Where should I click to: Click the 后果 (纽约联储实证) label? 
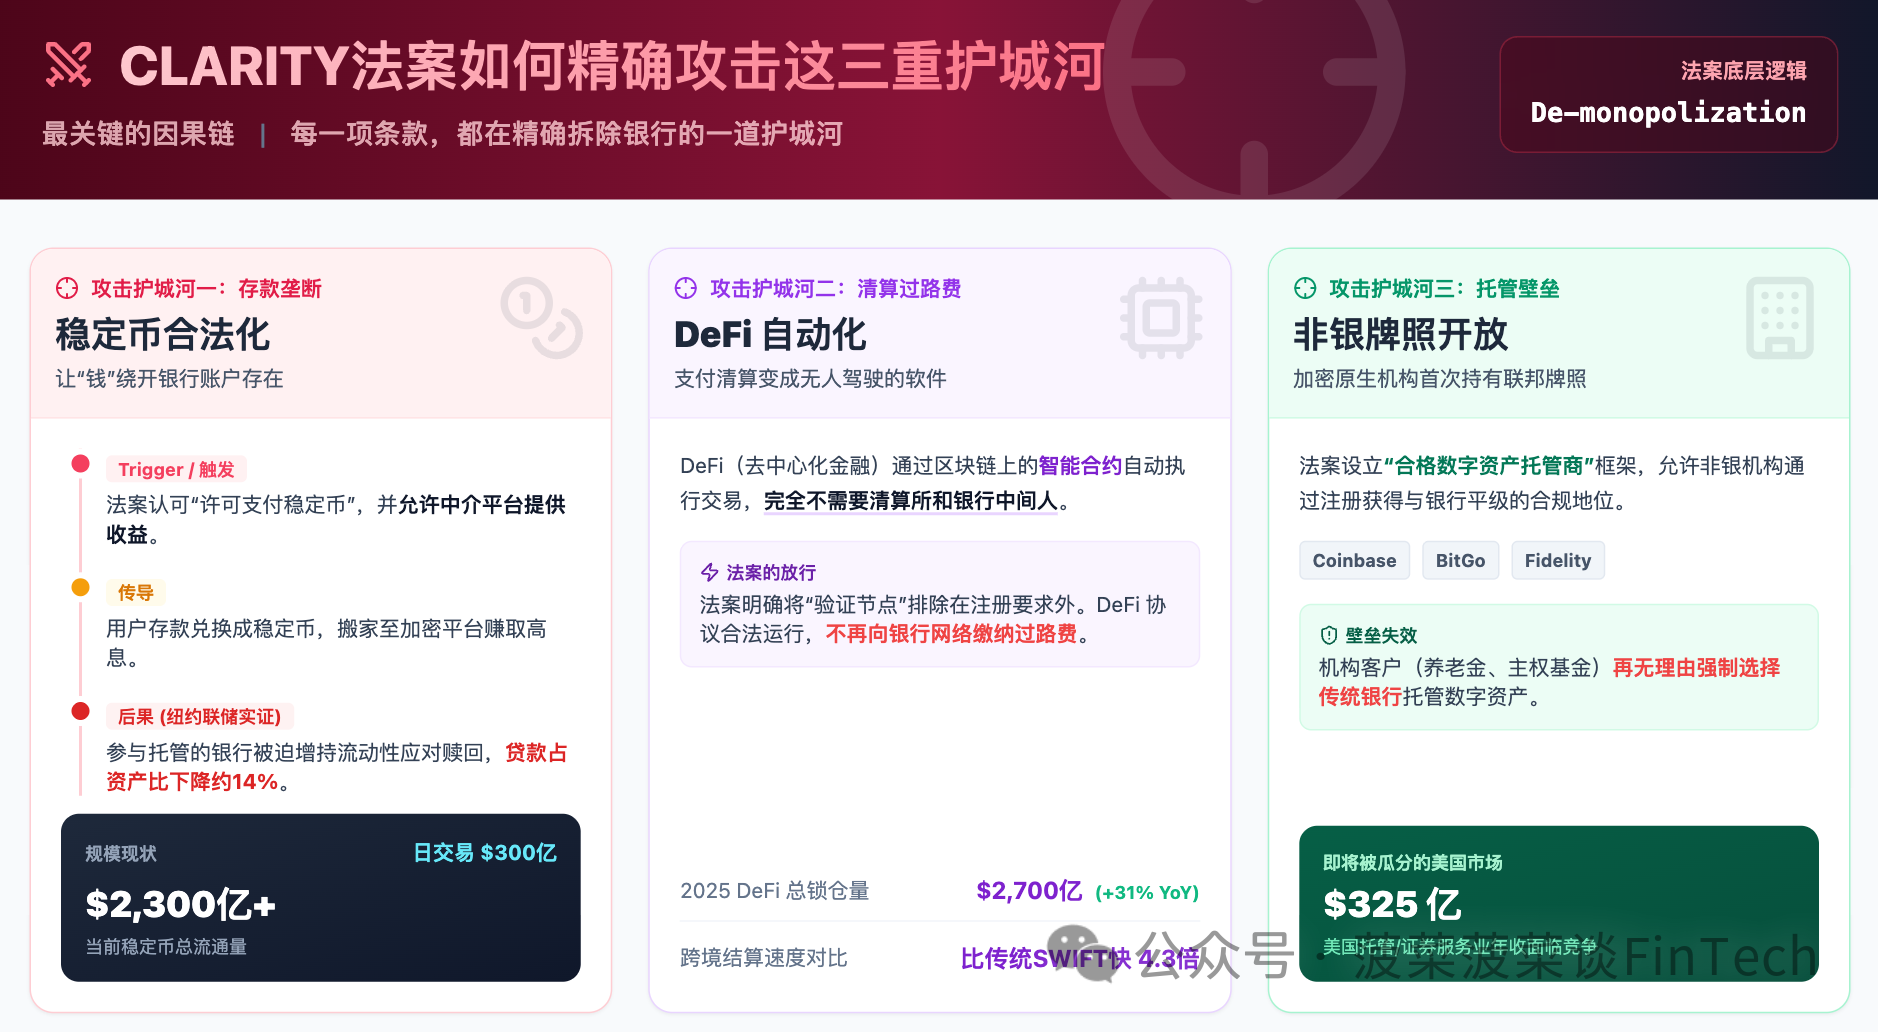pyautogui.click(x=199, y=716)
